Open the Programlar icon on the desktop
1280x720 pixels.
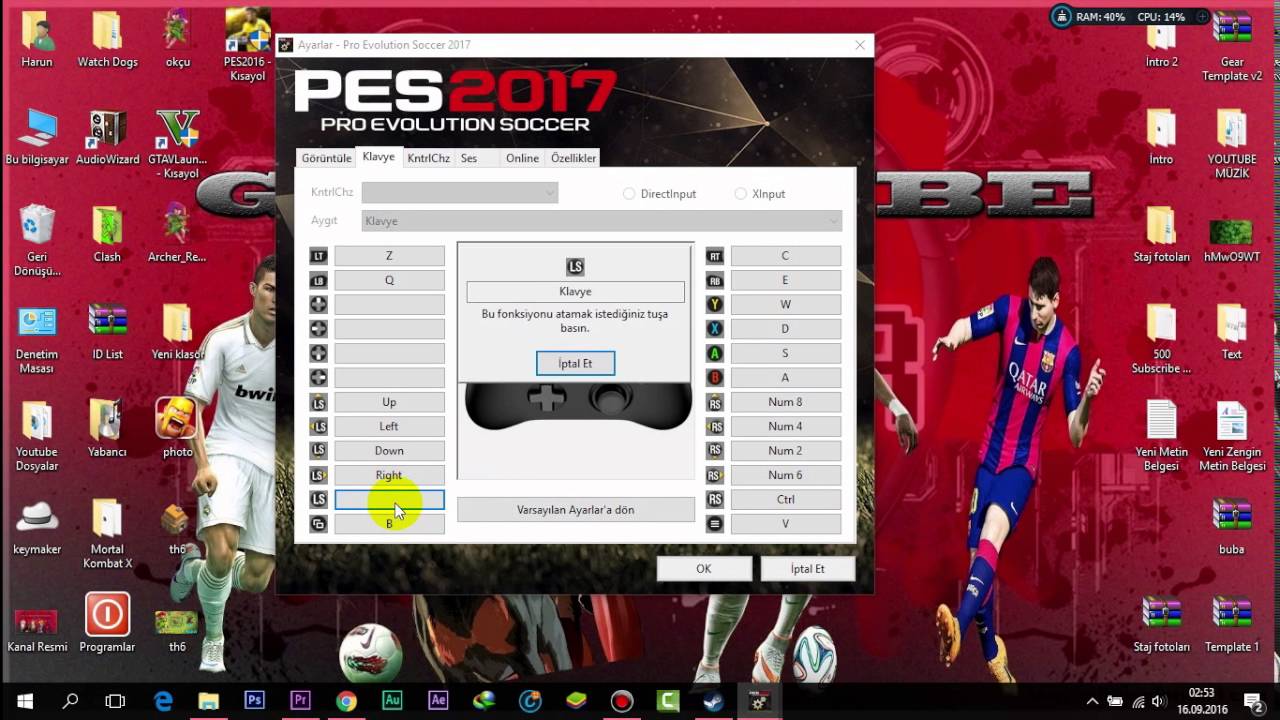point(107,623)
